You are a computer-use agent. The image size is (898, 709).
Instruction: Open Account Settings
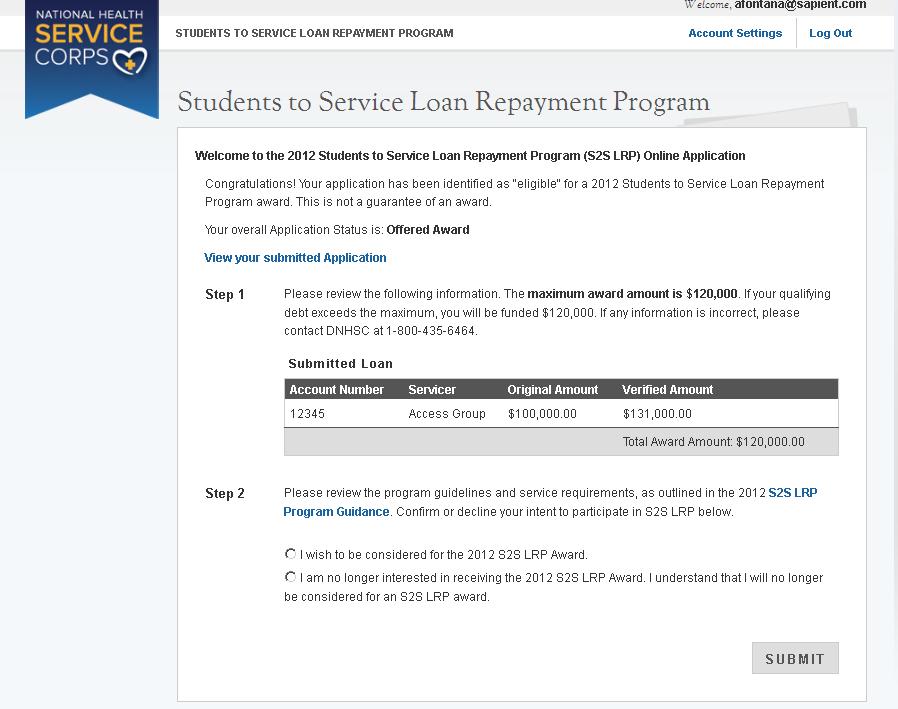(735, 33)
